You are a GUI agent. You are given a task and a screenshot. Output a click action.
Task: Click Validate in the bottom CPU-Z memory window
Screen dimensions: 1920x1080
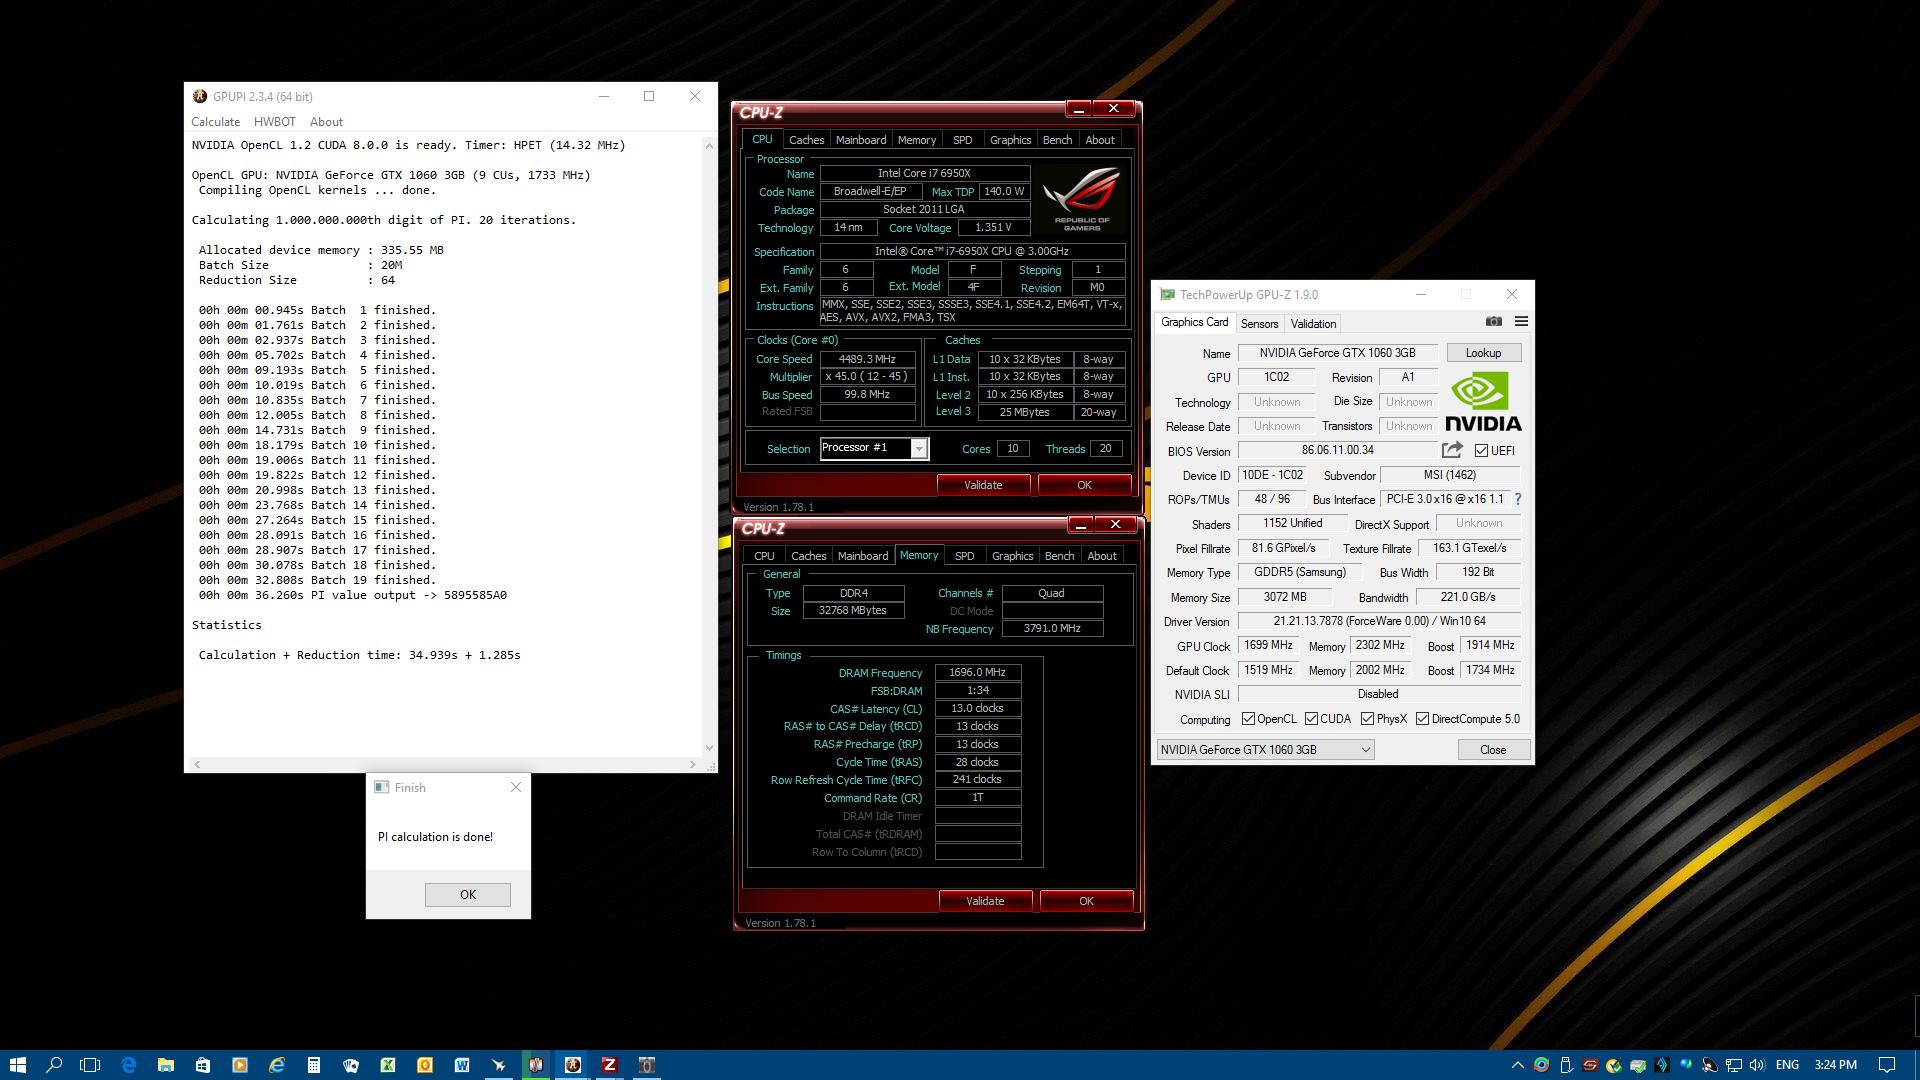tap(985, 901)
